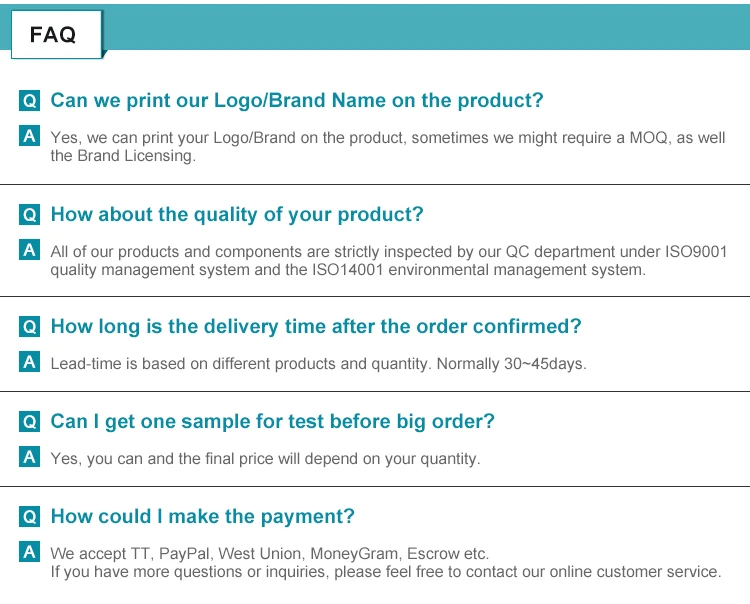Click the A icon beside Logo/Brand answer
750x604 pixels.
tap(30, 136)
